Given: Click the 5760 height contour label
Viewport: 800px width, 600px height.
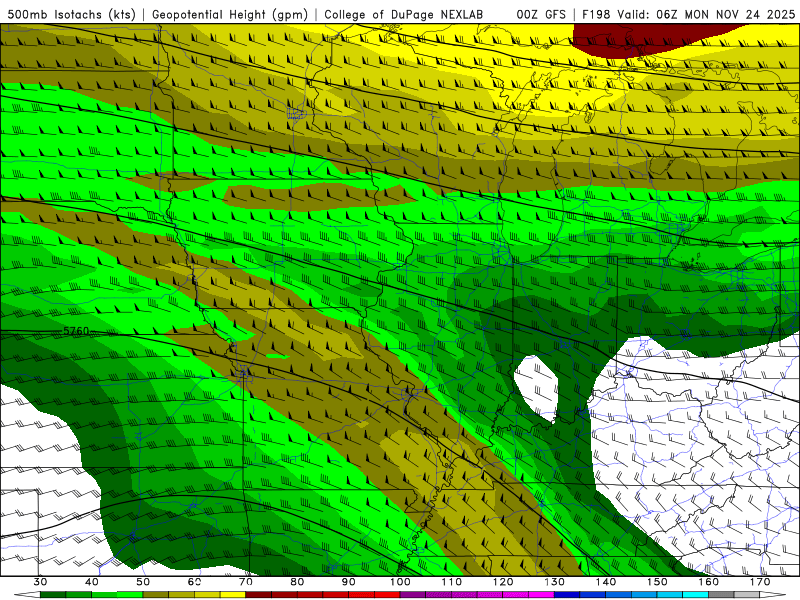Looking at the screenshot, I should [76, 331].
